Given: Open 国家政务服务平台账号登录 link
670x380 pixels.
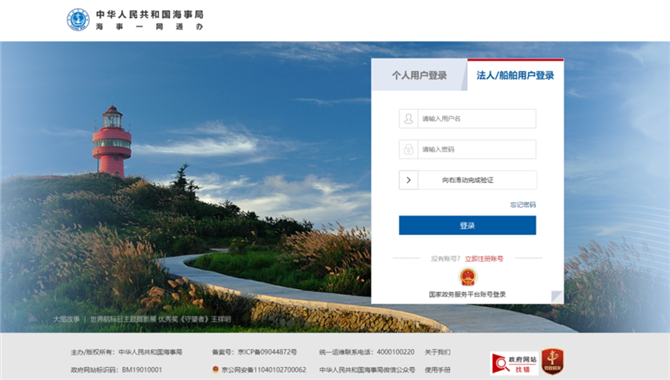Looking at the screenshot, I should click(467, 294).
